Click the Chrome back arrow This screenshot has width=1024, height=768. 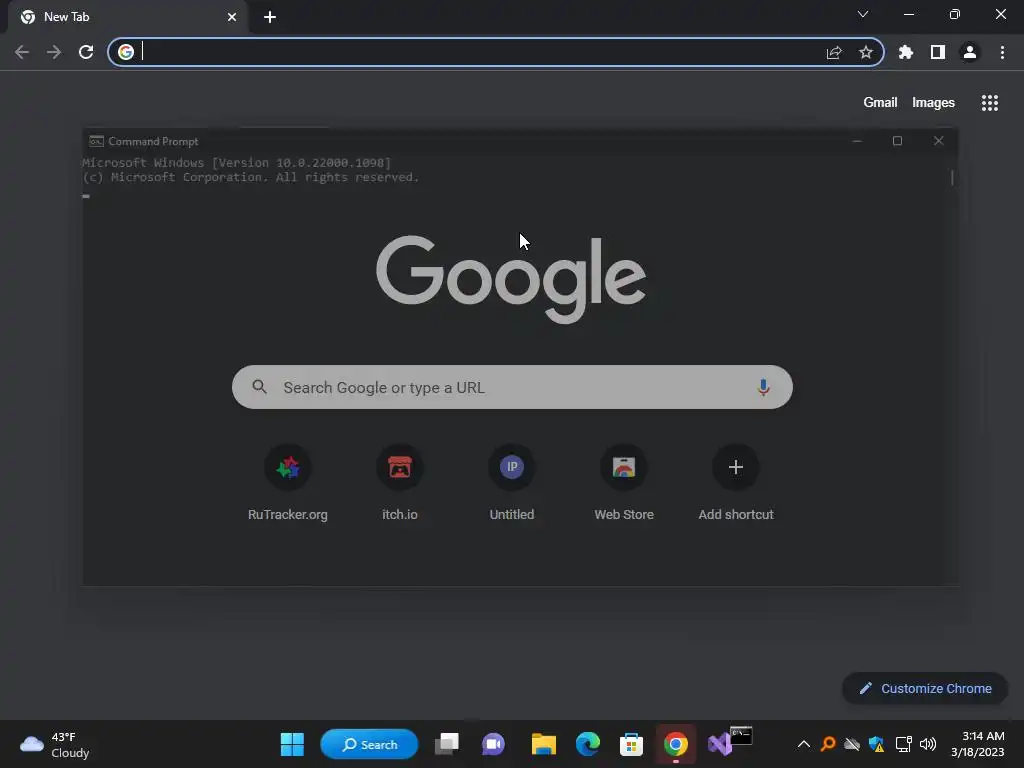tap(22, 52)
